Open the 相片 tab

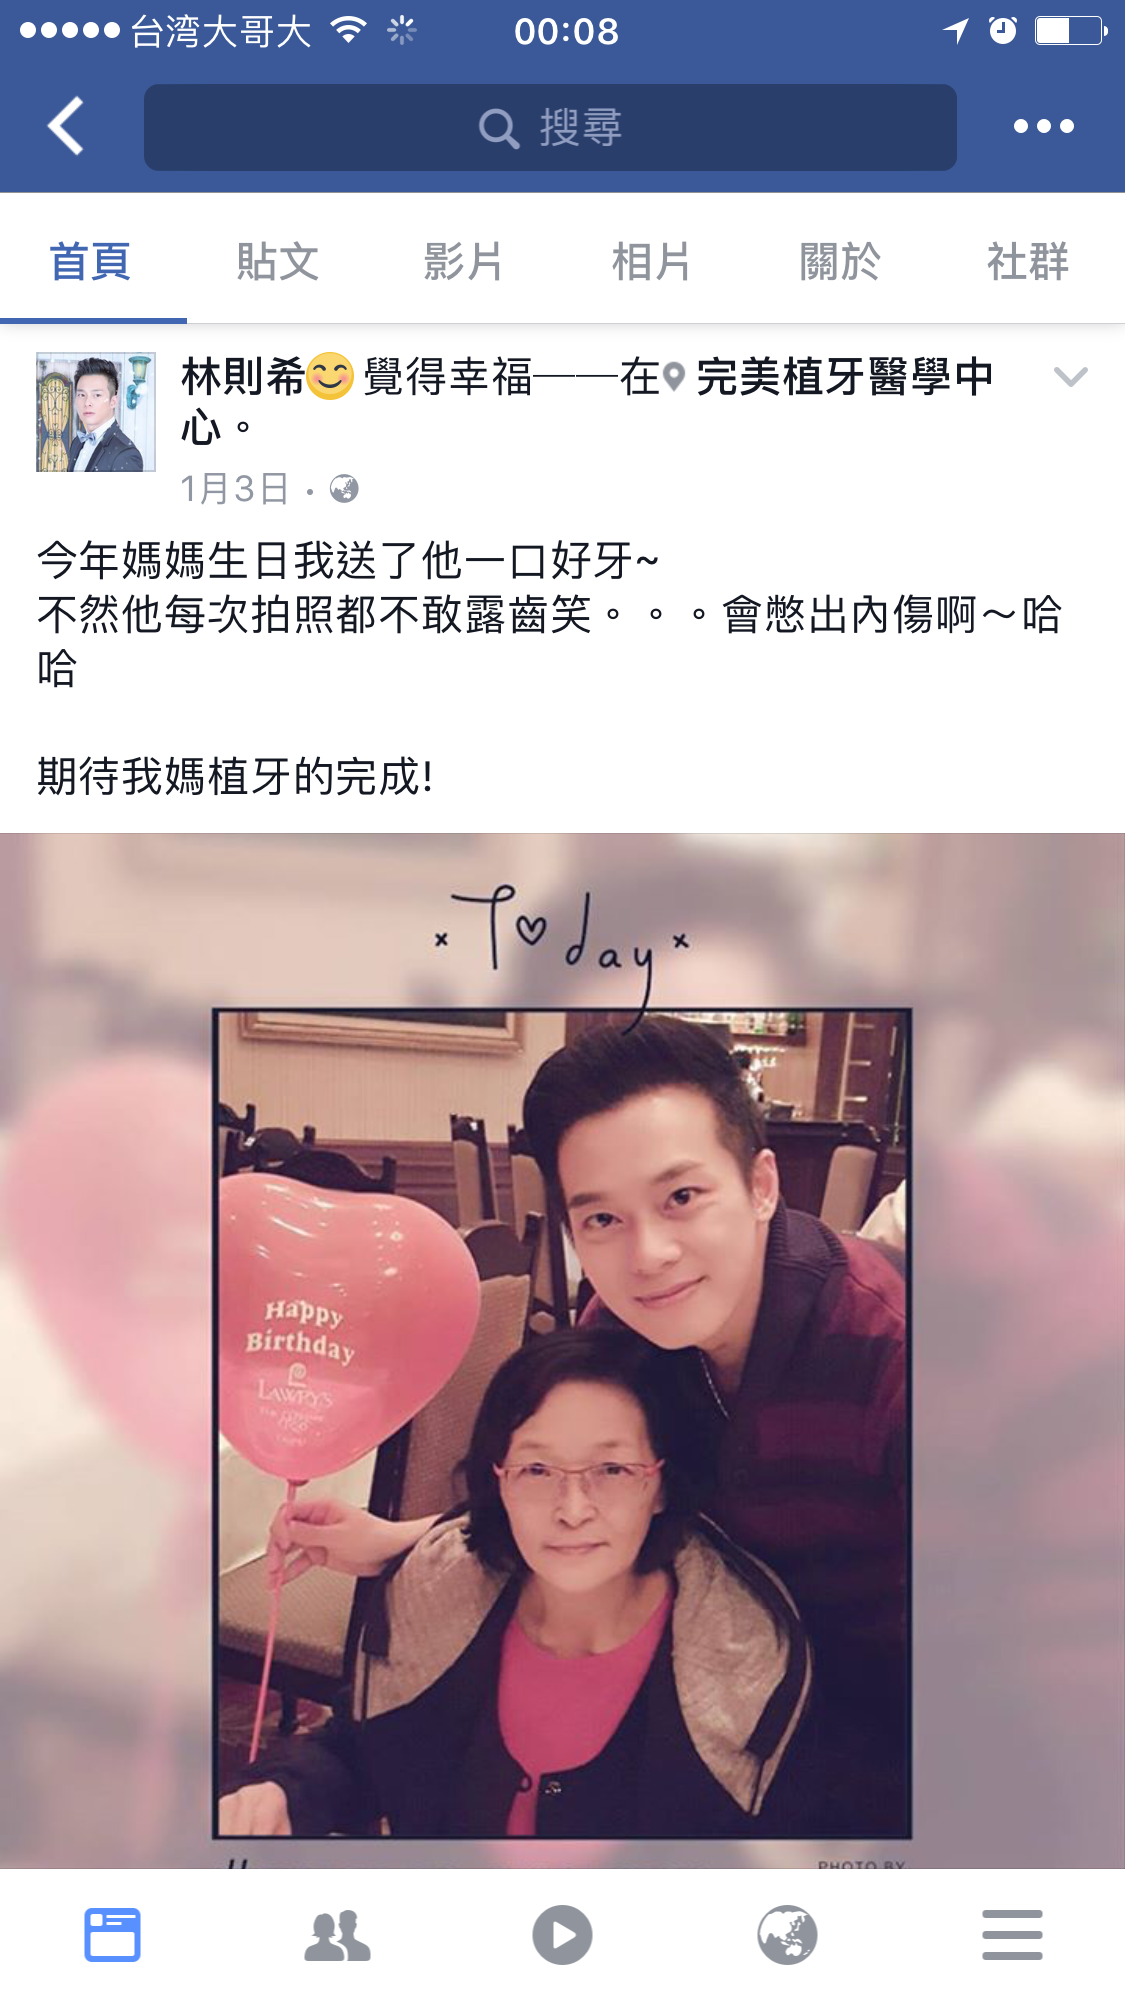pos(651,262)
